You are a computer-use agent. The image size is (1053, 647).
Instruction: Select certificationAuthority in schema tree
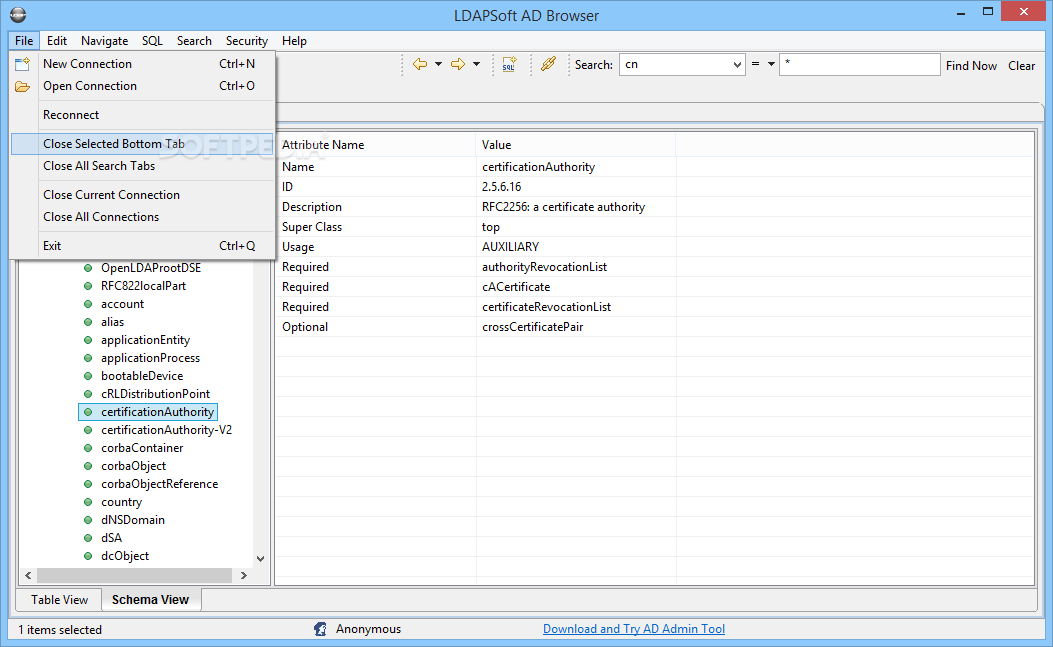coord(157,412)
